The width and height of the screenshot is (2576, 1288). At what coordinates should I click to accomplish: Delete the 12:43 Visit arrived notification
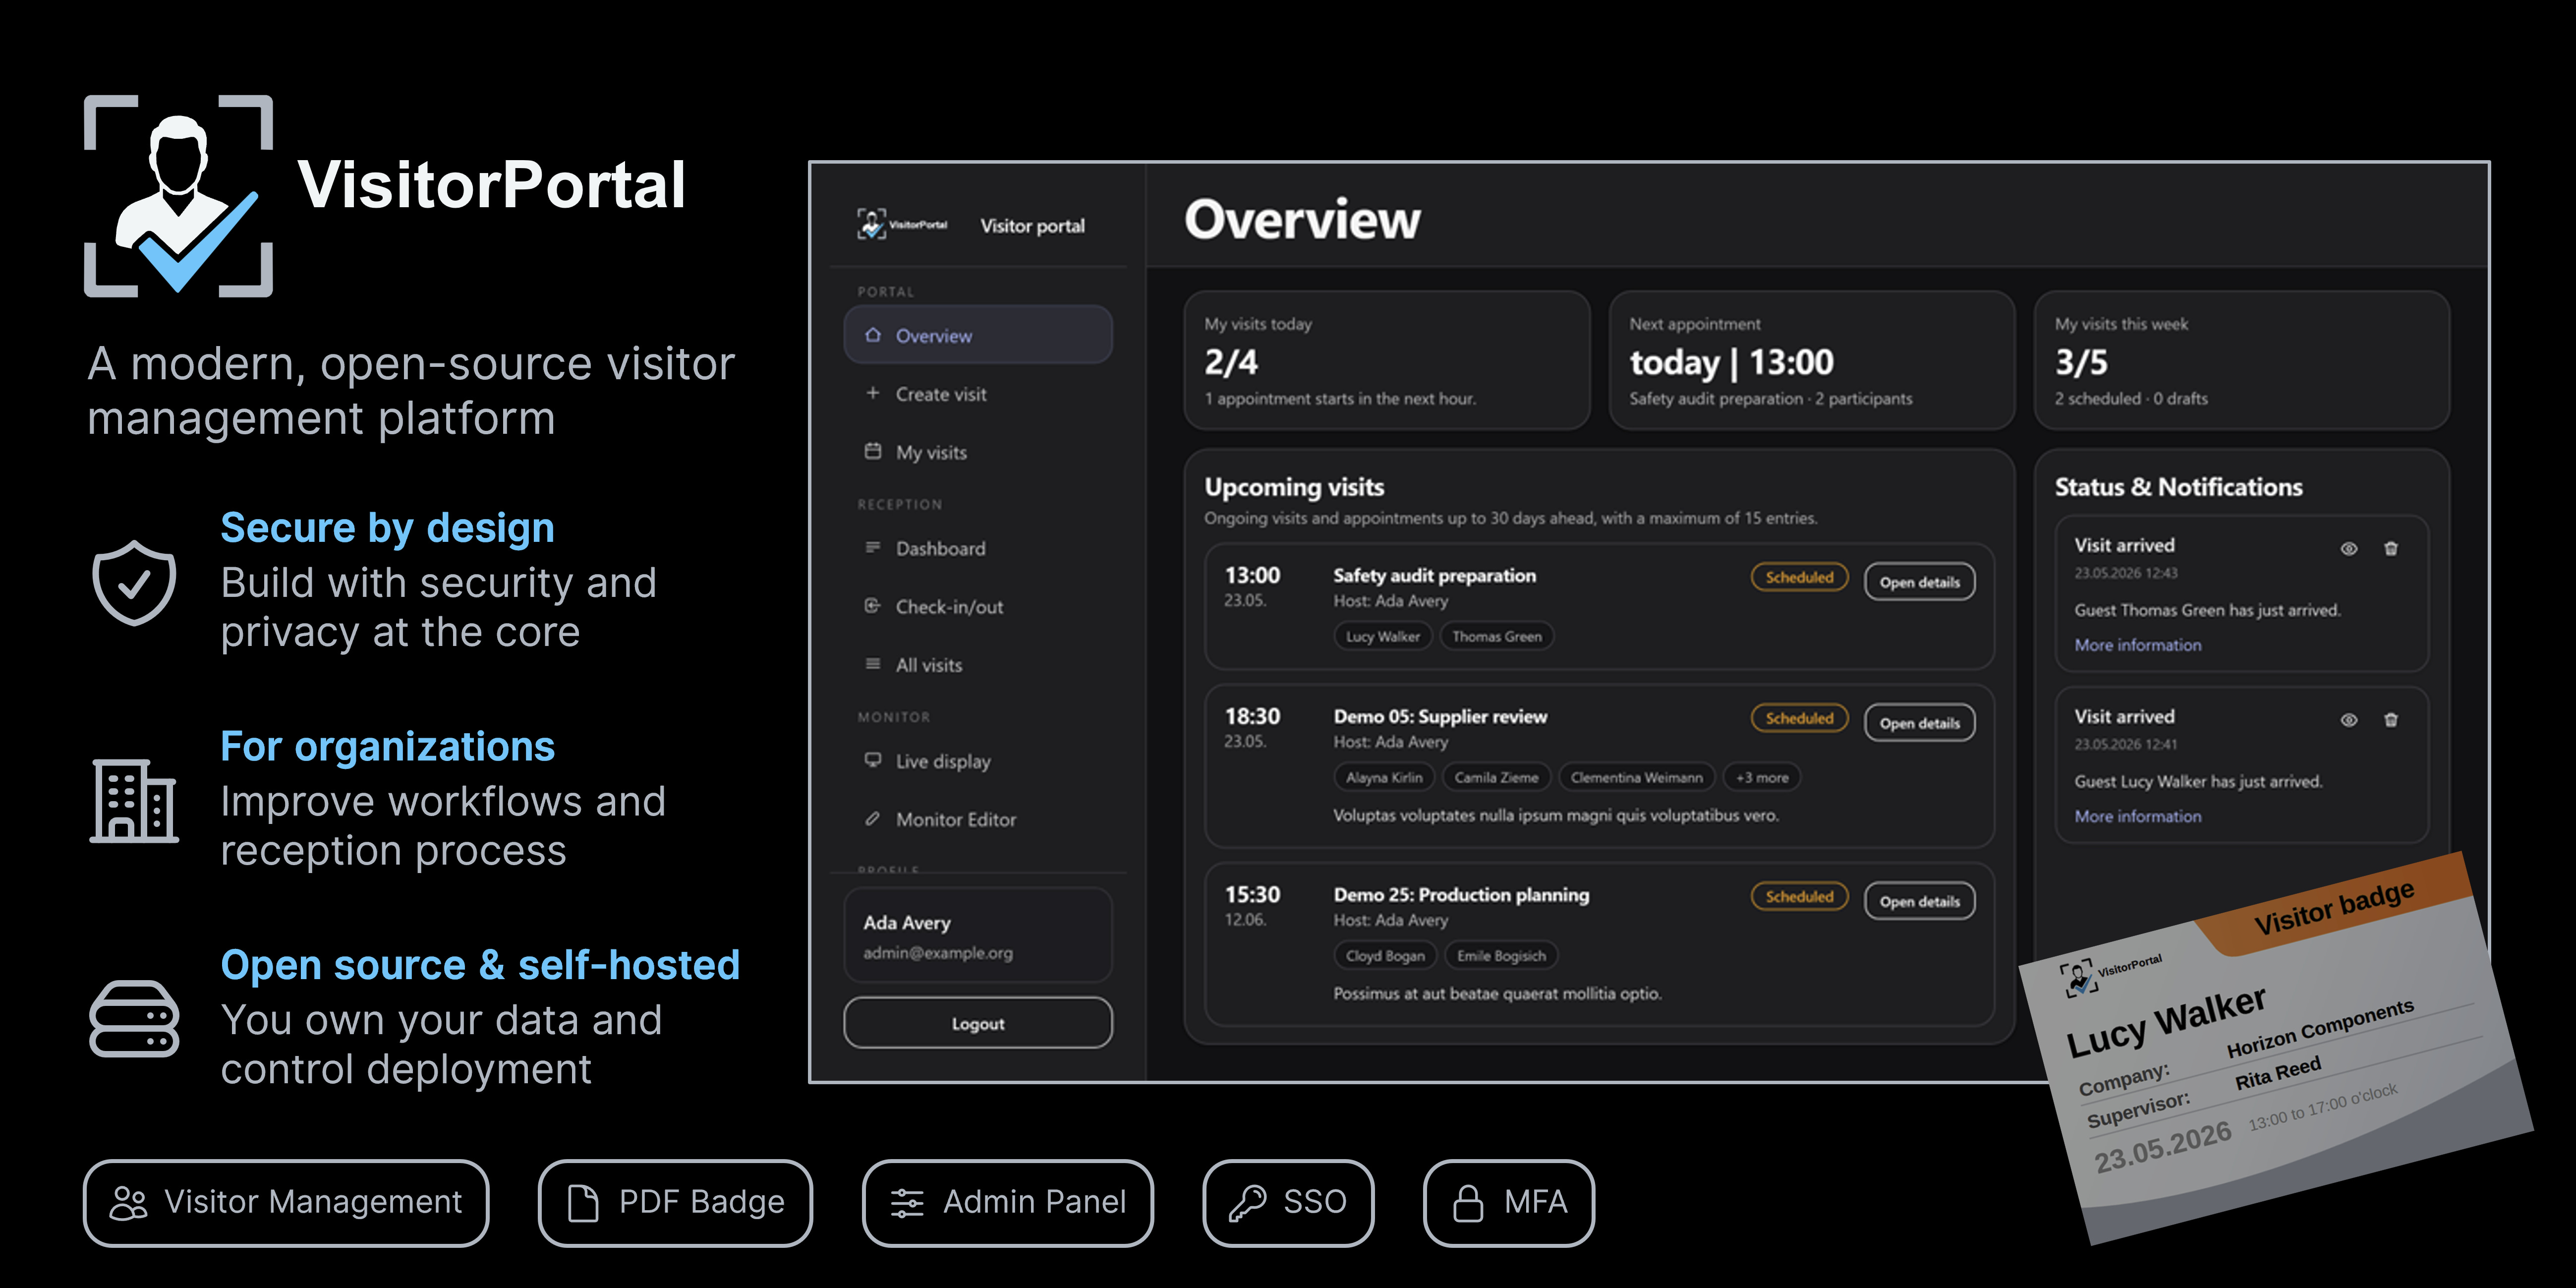tap(2391, 548)
